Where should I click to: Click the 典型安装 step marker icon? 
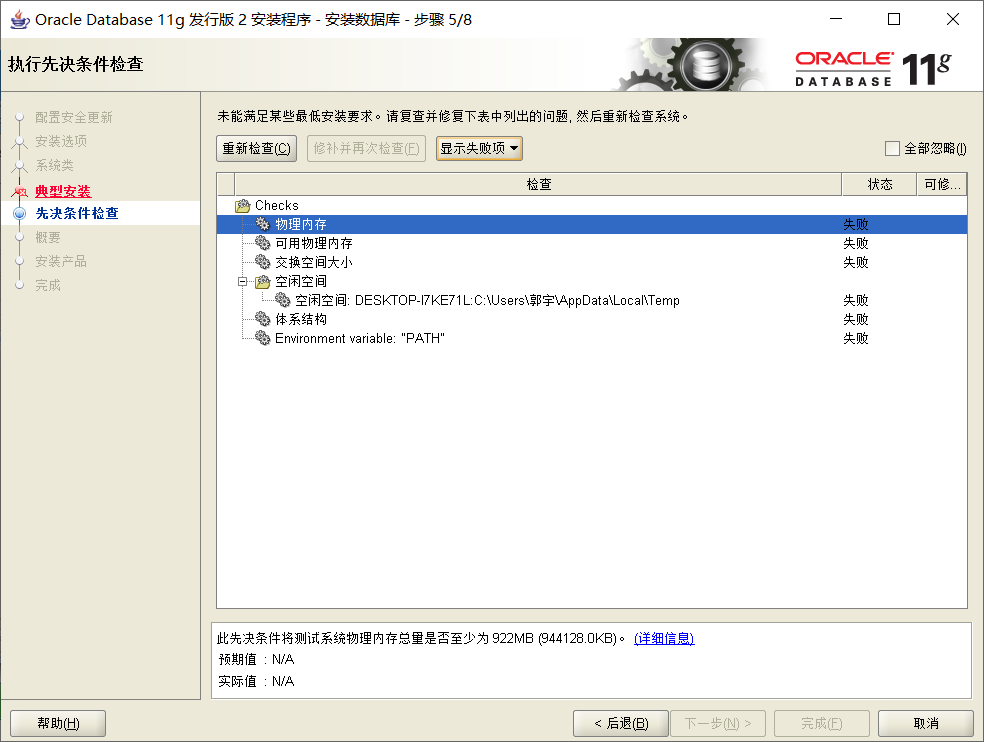[19, 191]
